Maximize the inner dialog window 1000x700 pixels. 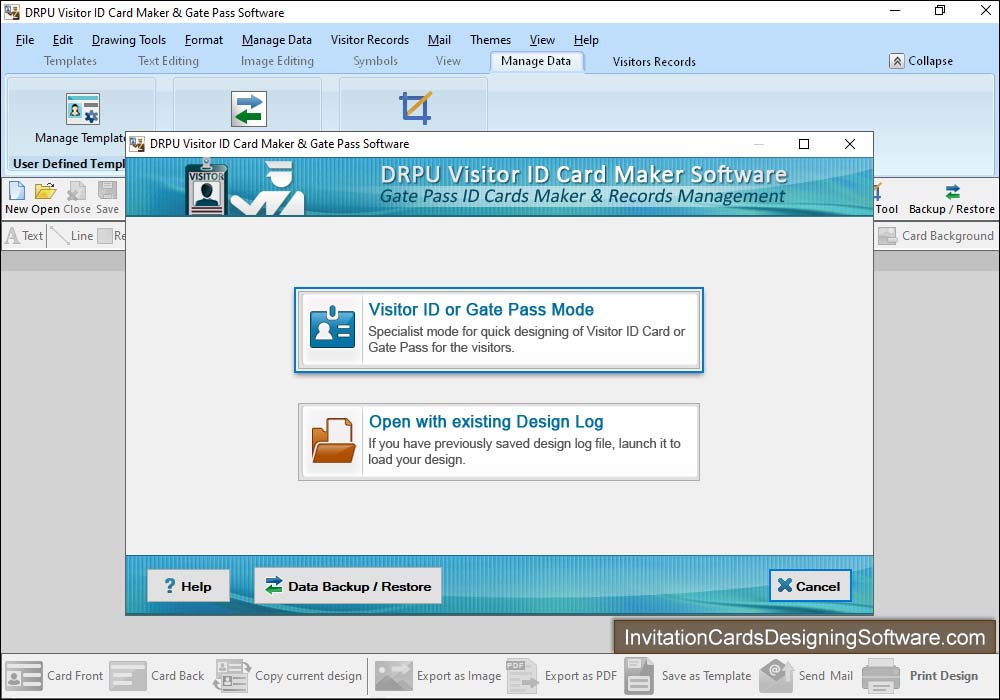tap(804, 144)
